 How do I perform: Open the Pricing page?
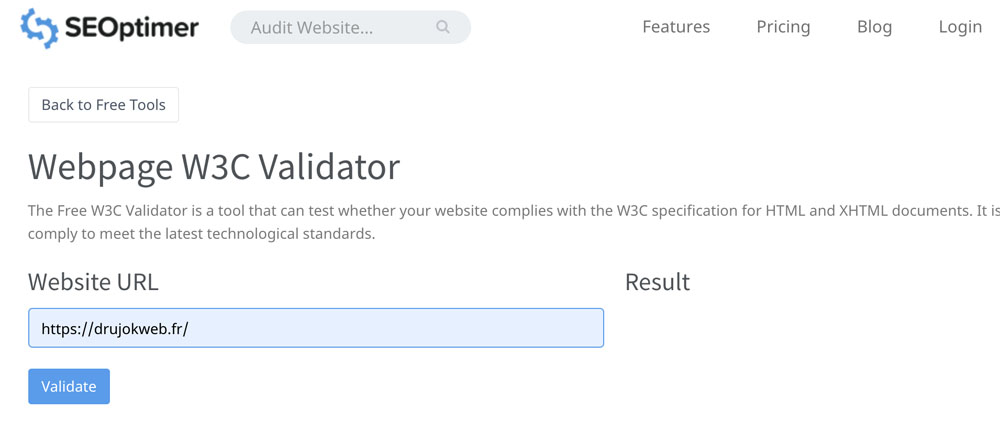(783, 27)
